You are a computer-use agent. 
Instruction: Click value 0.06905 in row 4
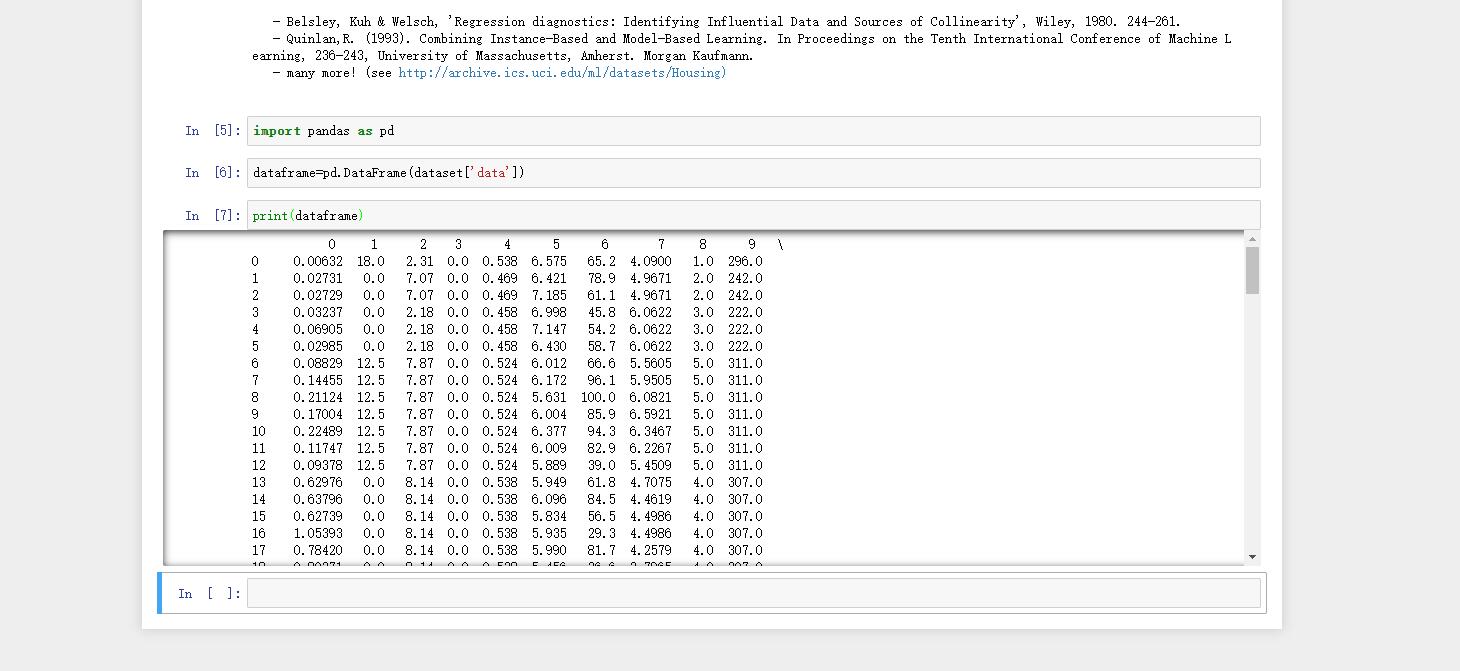click(x=318, y=330)
